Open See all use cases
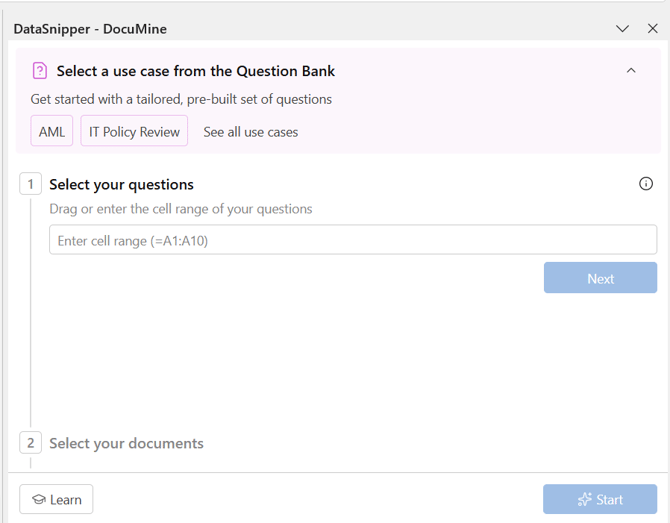 [251, 132]
